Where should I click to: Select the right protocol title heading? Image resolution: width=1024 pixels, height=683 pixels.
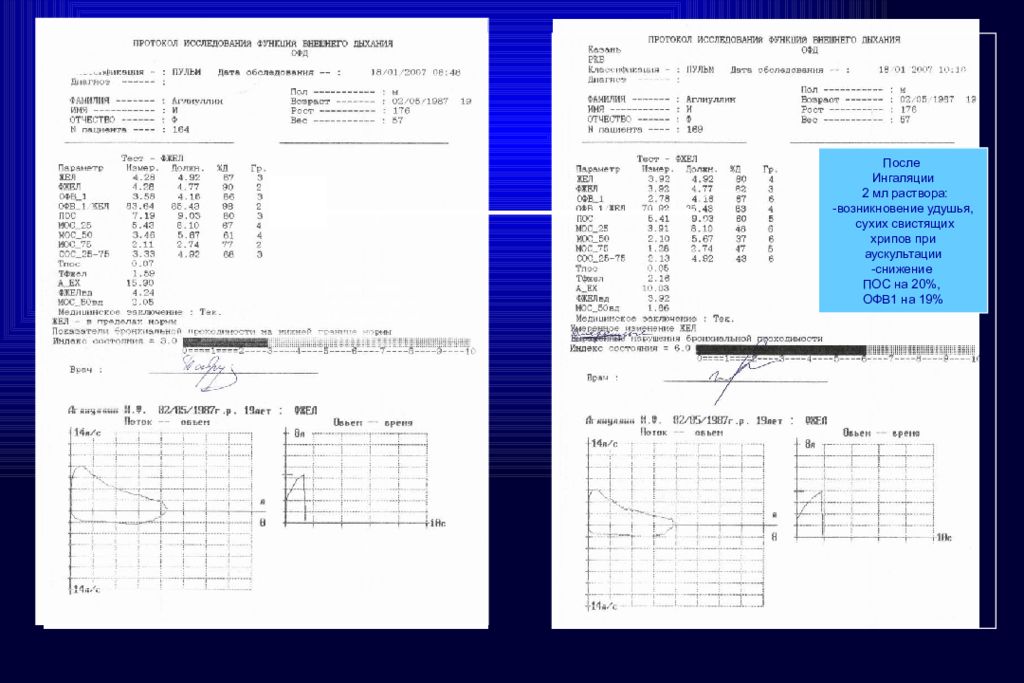(x=773, y=40)
